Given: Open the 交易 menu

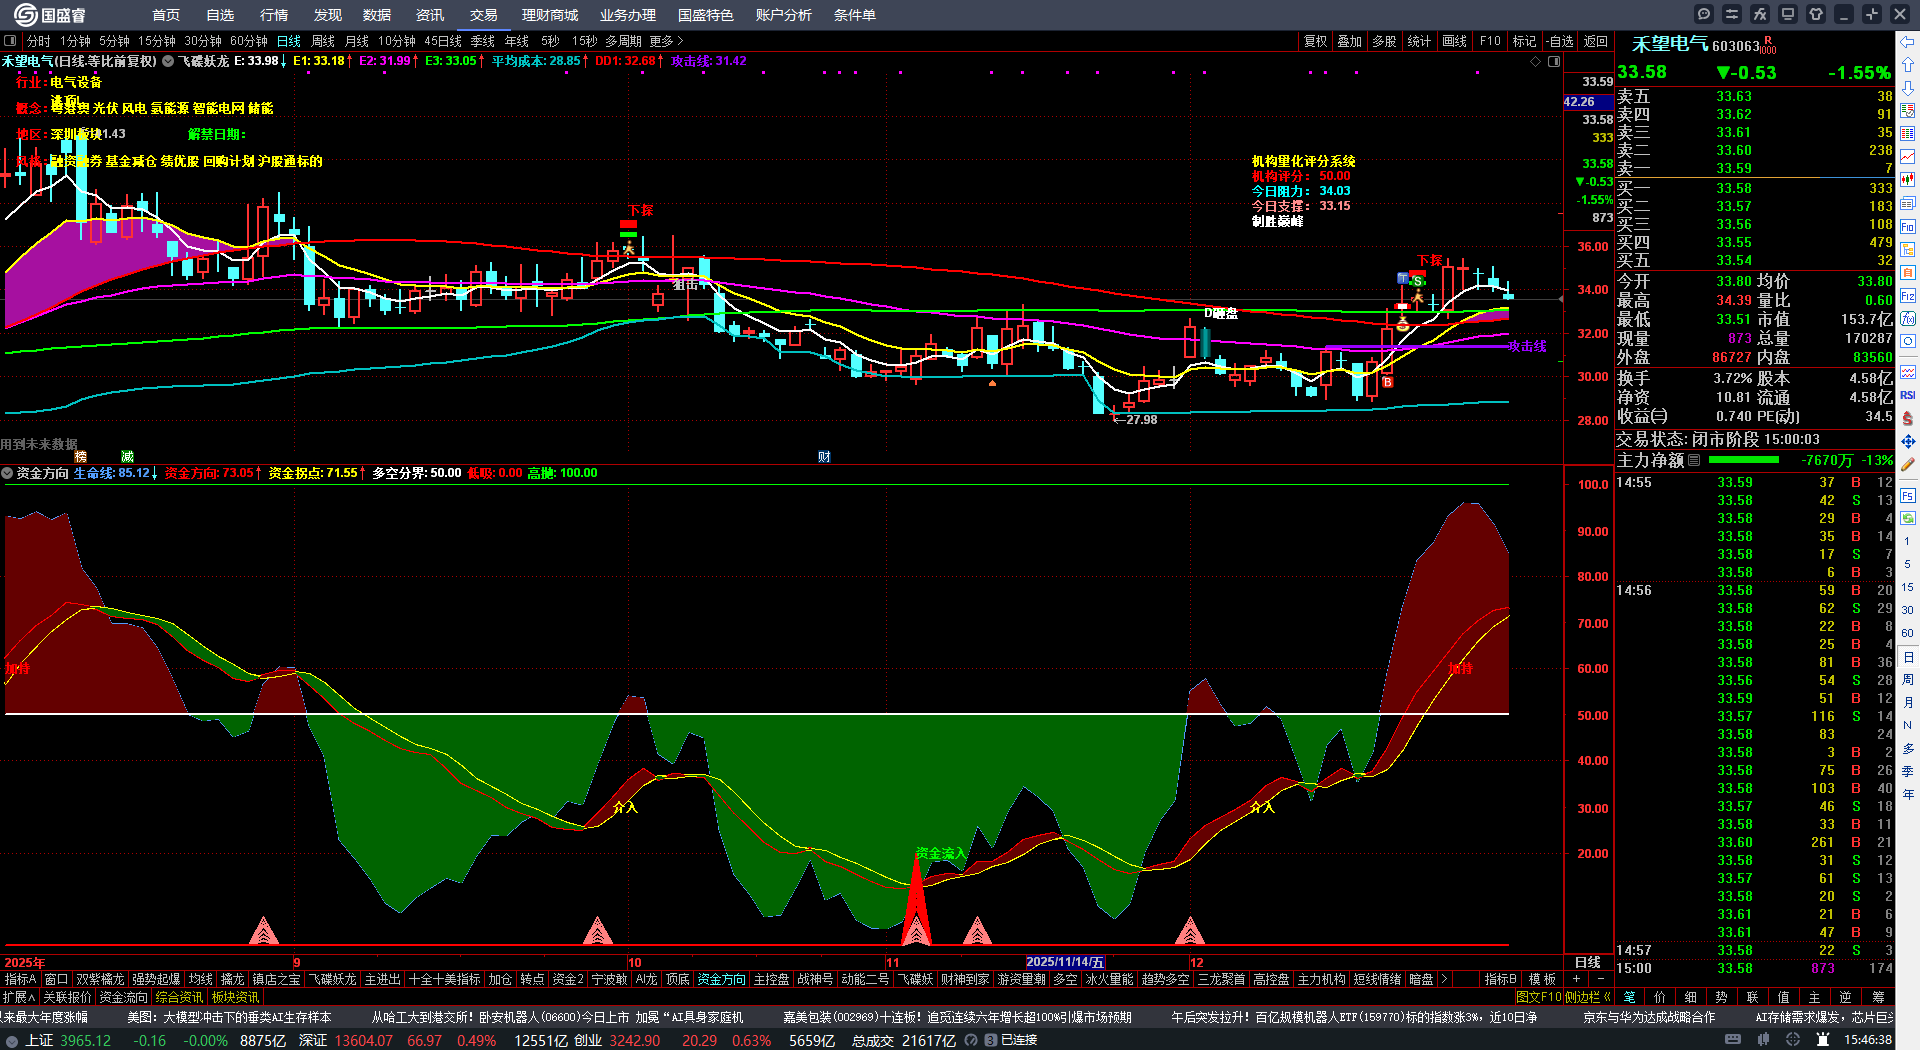Looking at the screenshot, I should (484, 15).
